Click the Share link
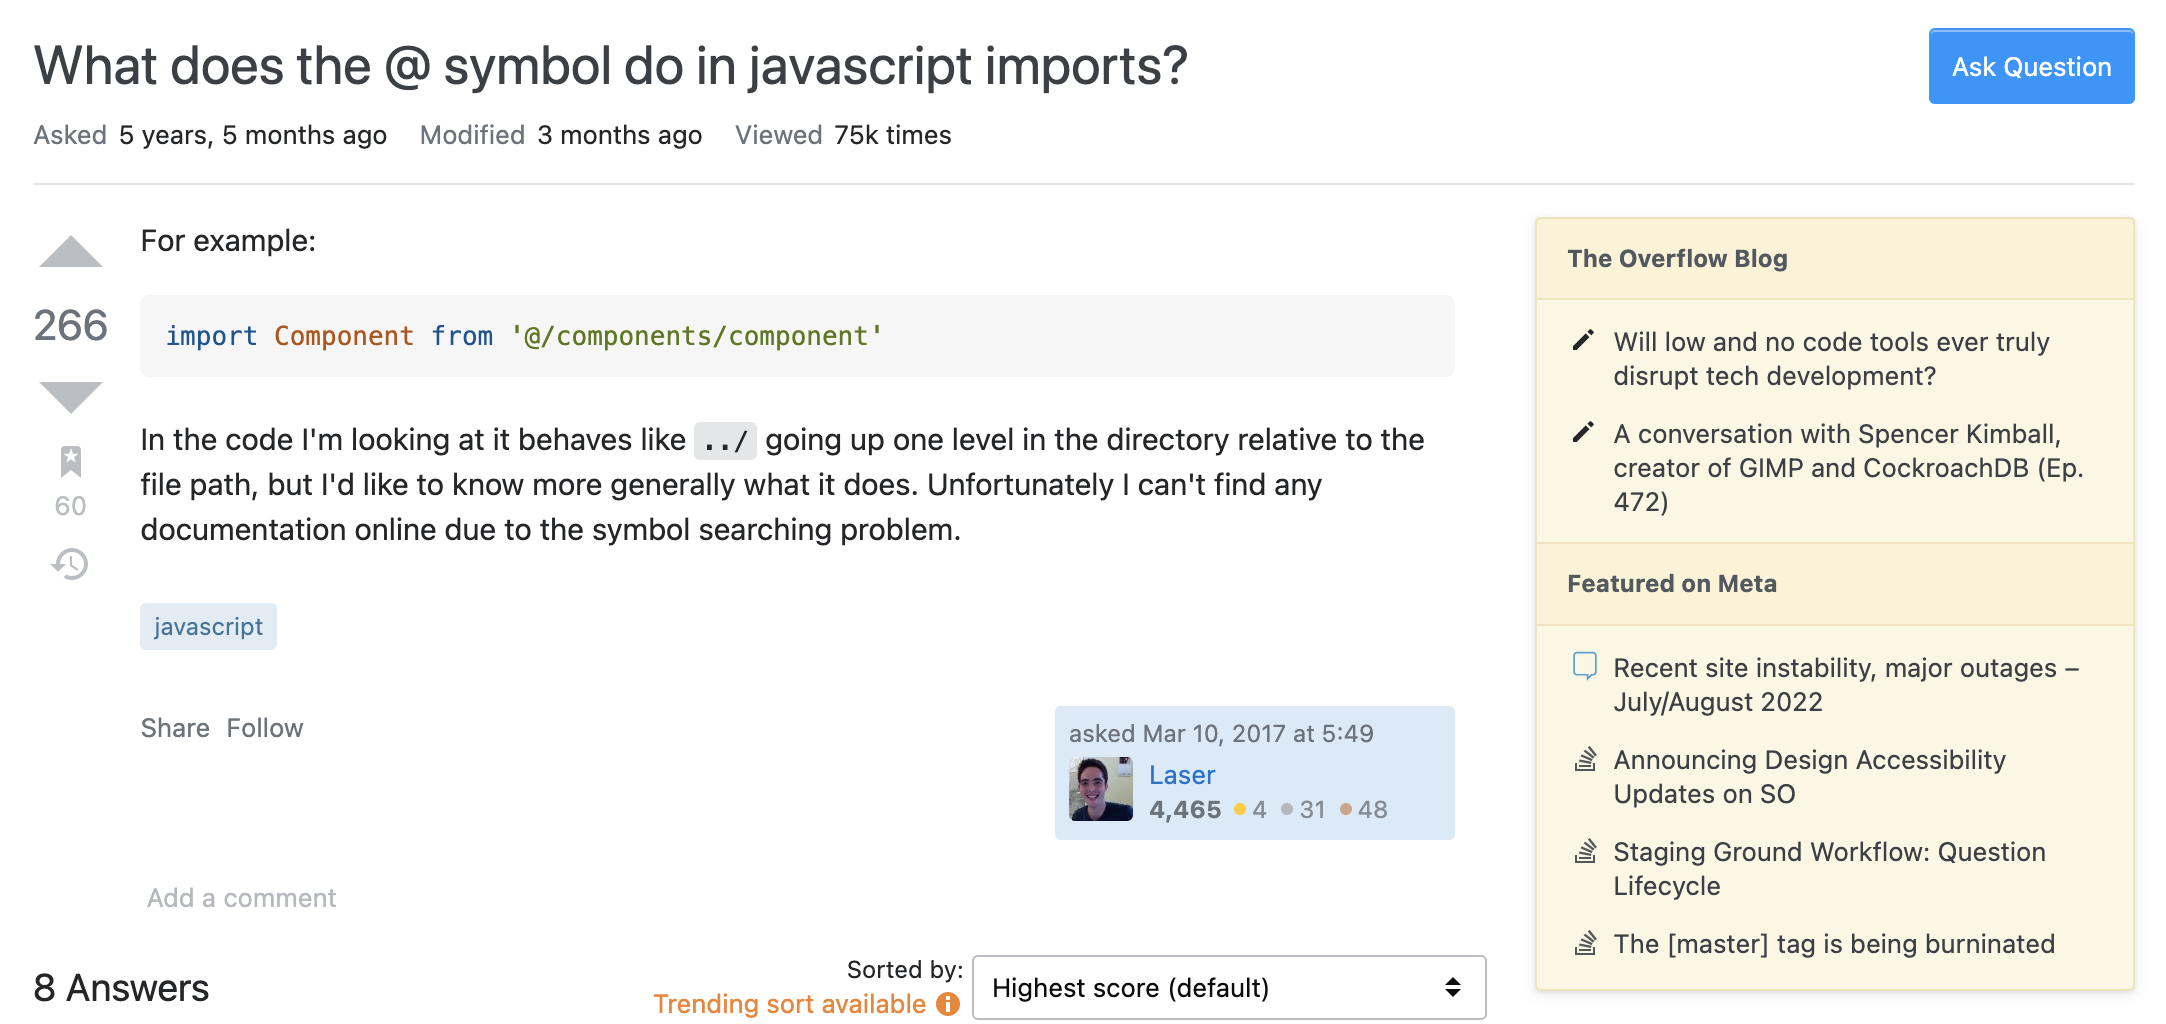Screen dimensions: 2166x1024 [175, 728]
